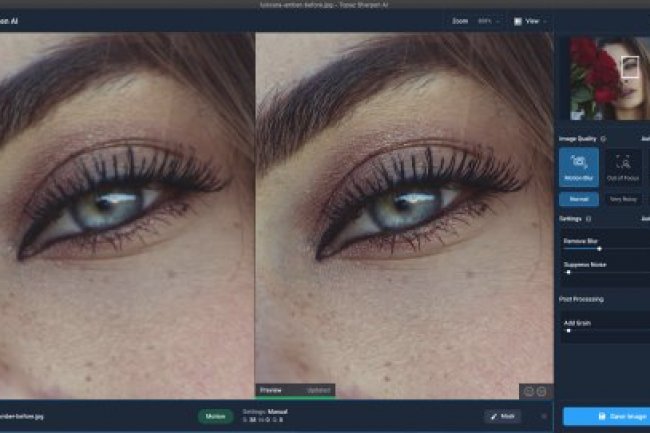Screen dimensions: 650x433
Task: Click the Settings info icon
Action: 588,219
